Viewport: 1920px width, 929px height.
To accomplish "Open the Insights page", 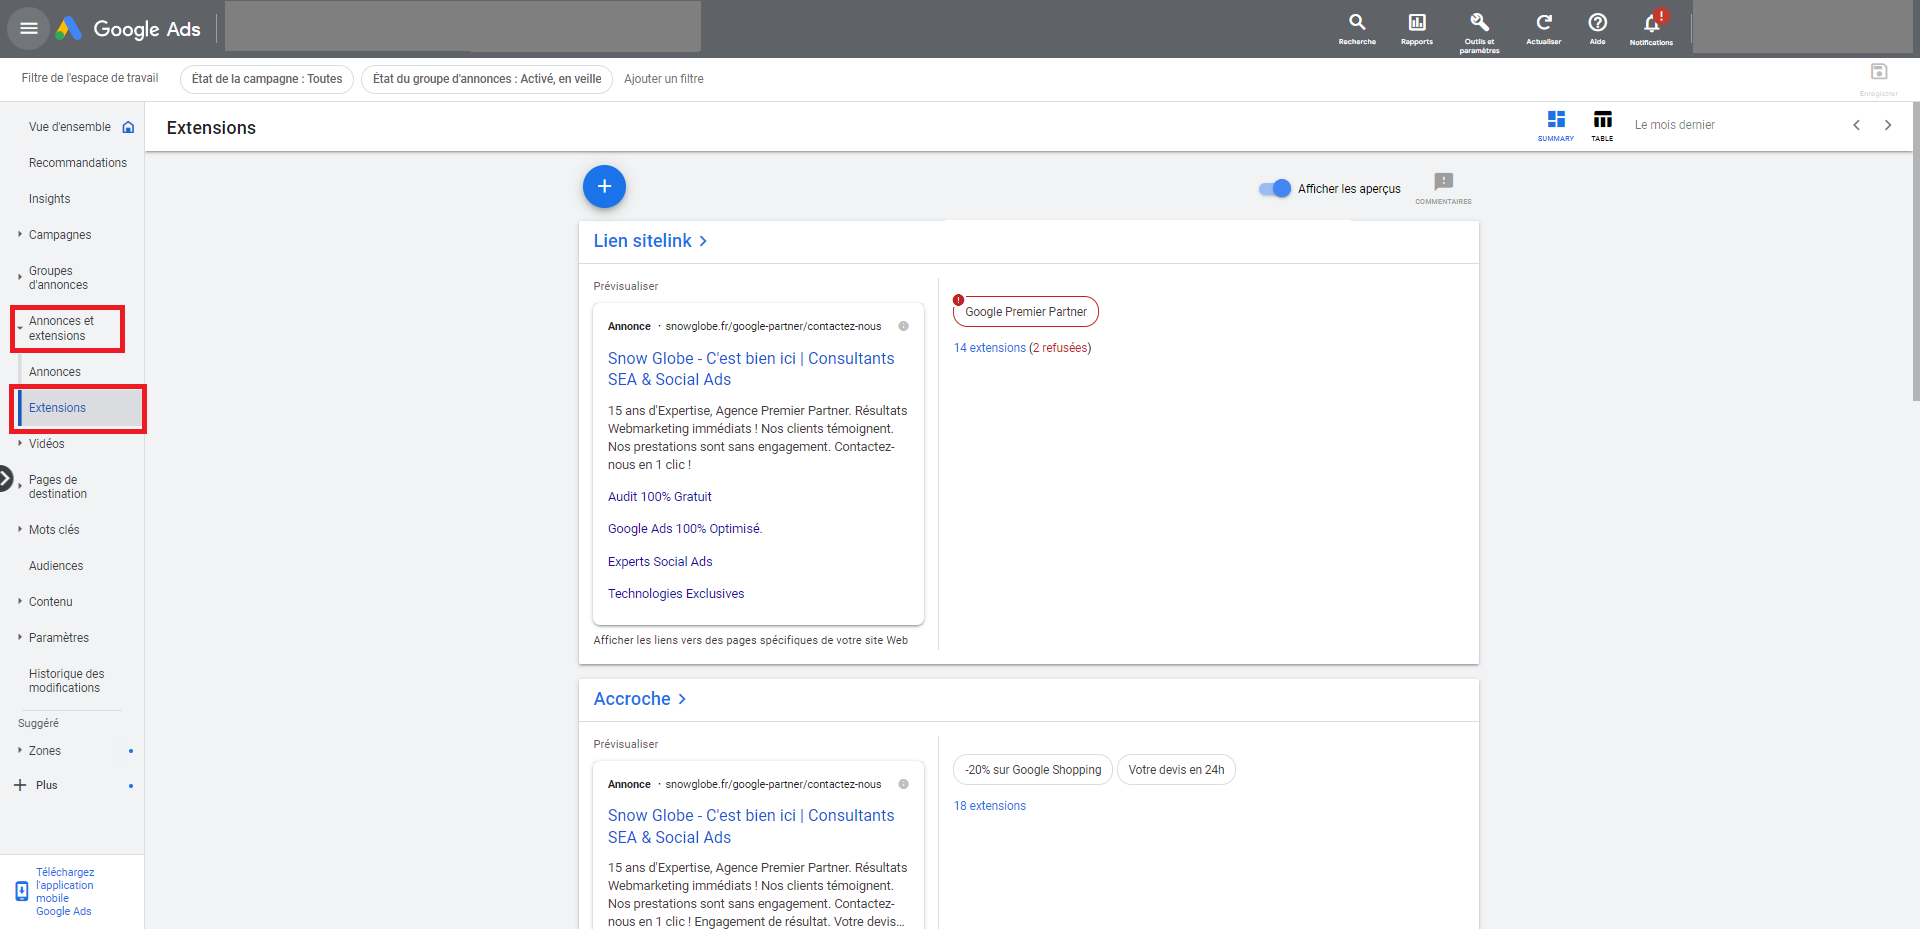I will pyautogui.click(x=49, y=199).
